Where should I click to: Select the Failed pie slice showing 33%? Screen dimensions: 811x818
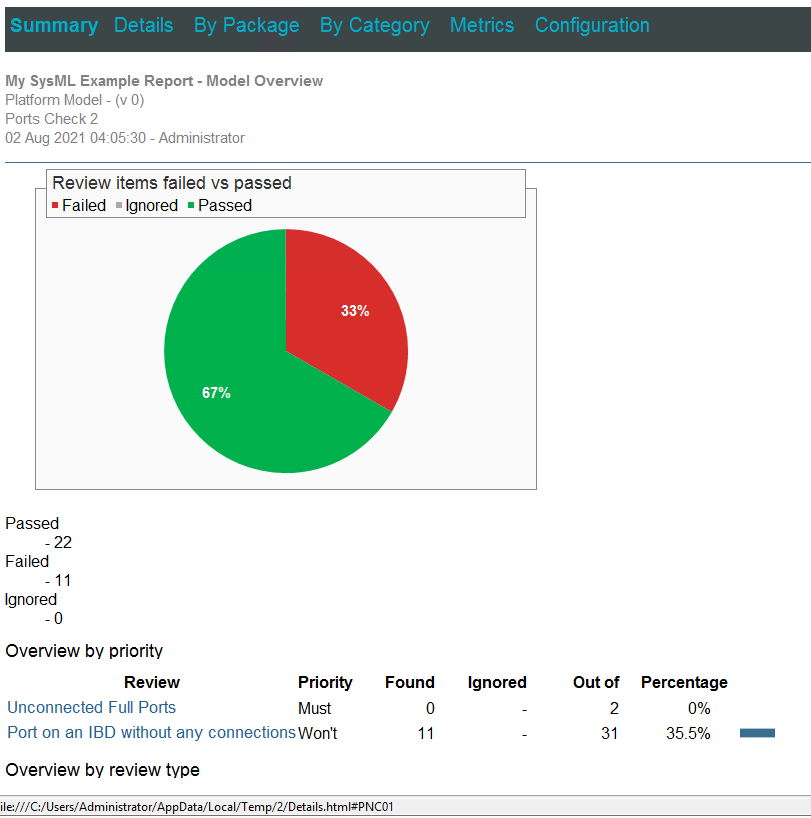(355, 310)
